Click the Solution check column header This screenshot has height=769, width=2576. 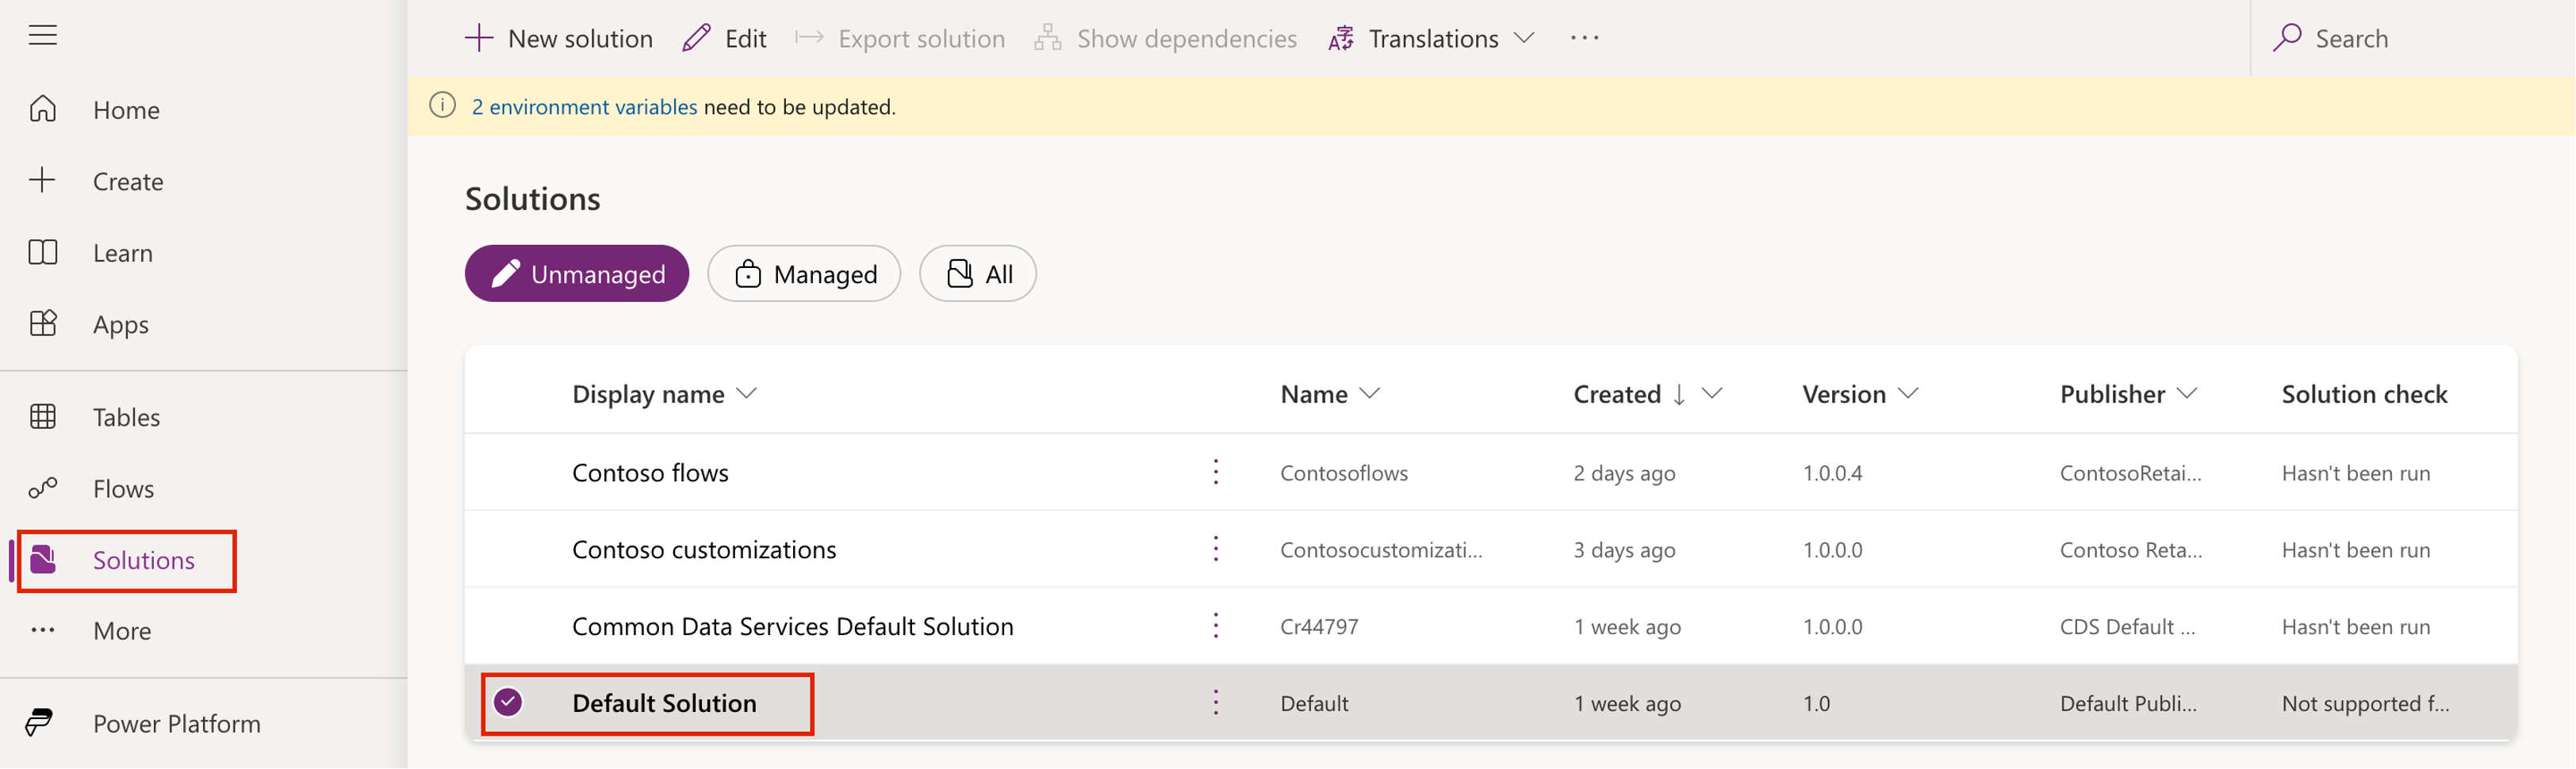(x=2364, y=394)
